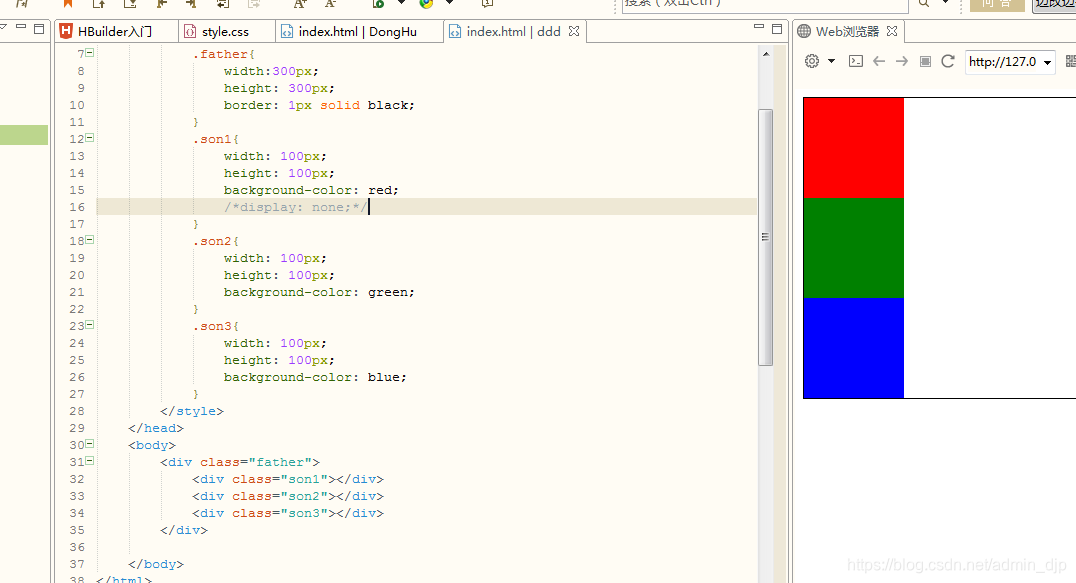Click the search magnifier icon
The width and height of the screenshot is (1076, 583).
(924, 3)
